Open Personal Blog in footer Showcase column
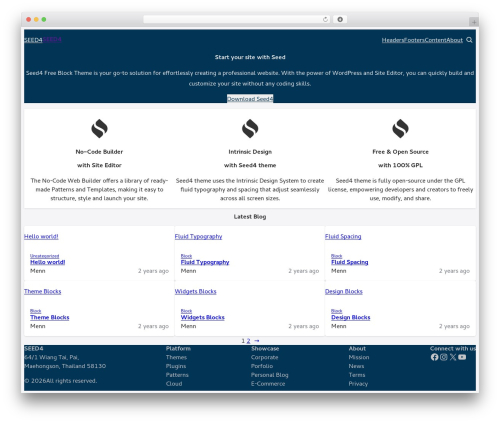Image resolution: width=500 pixels, height=423 pixels. (270, 375)
